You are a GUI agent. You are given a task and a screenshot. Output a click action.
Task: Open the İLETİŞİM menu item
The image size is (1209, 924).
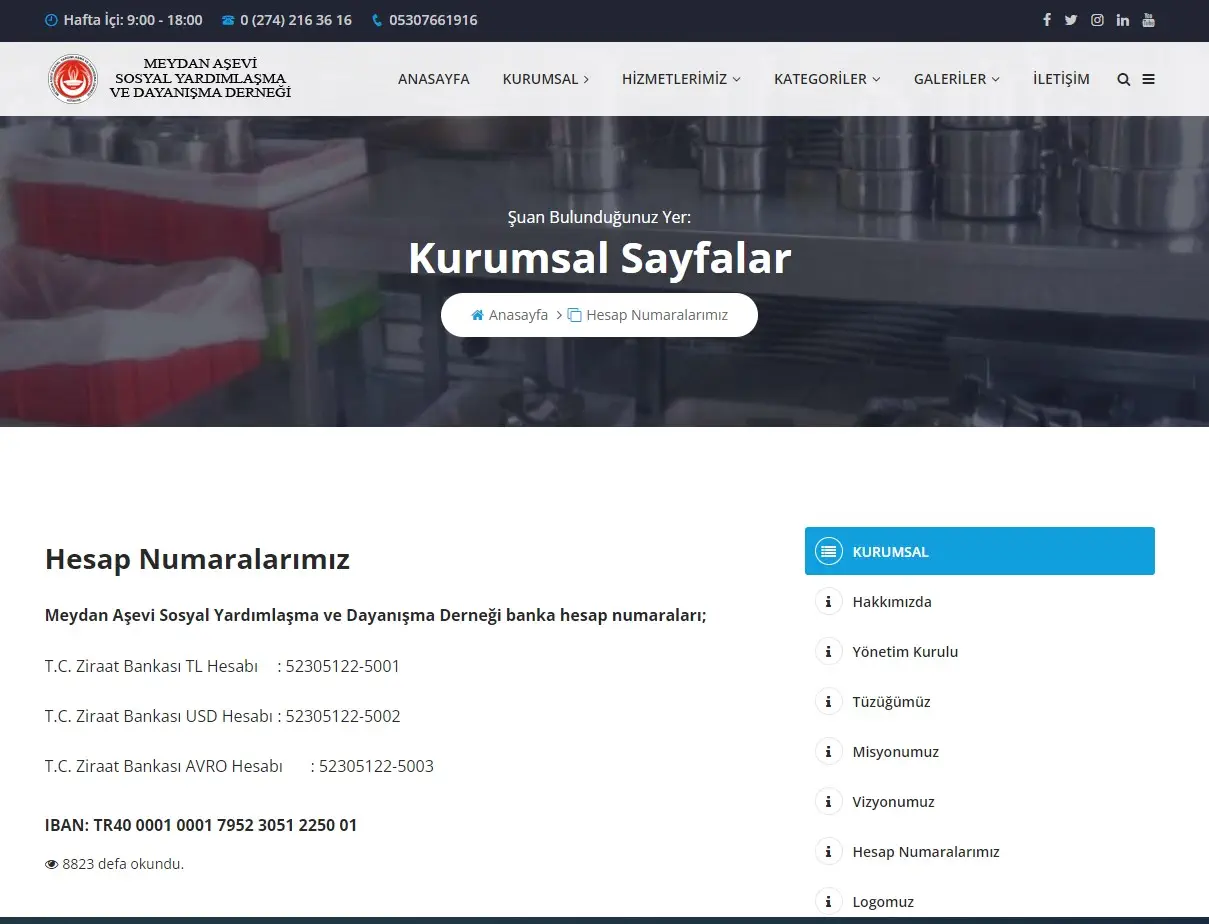[1061, 79]
